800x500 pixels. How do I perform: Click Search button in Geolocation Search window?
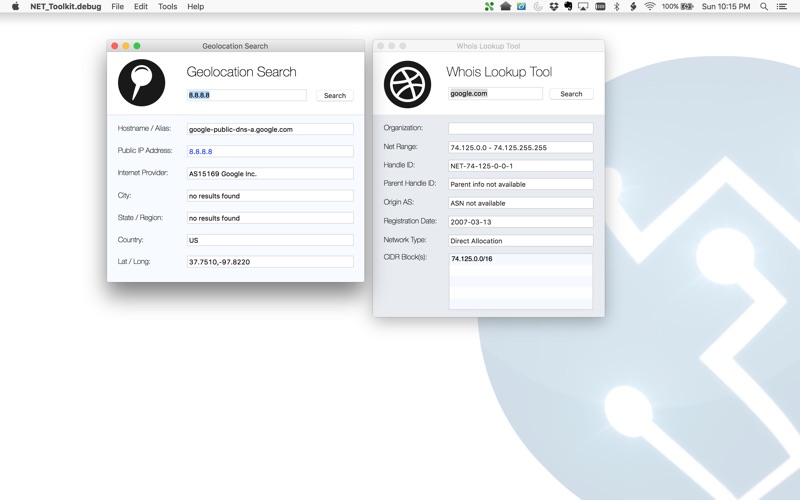(335, 95)
